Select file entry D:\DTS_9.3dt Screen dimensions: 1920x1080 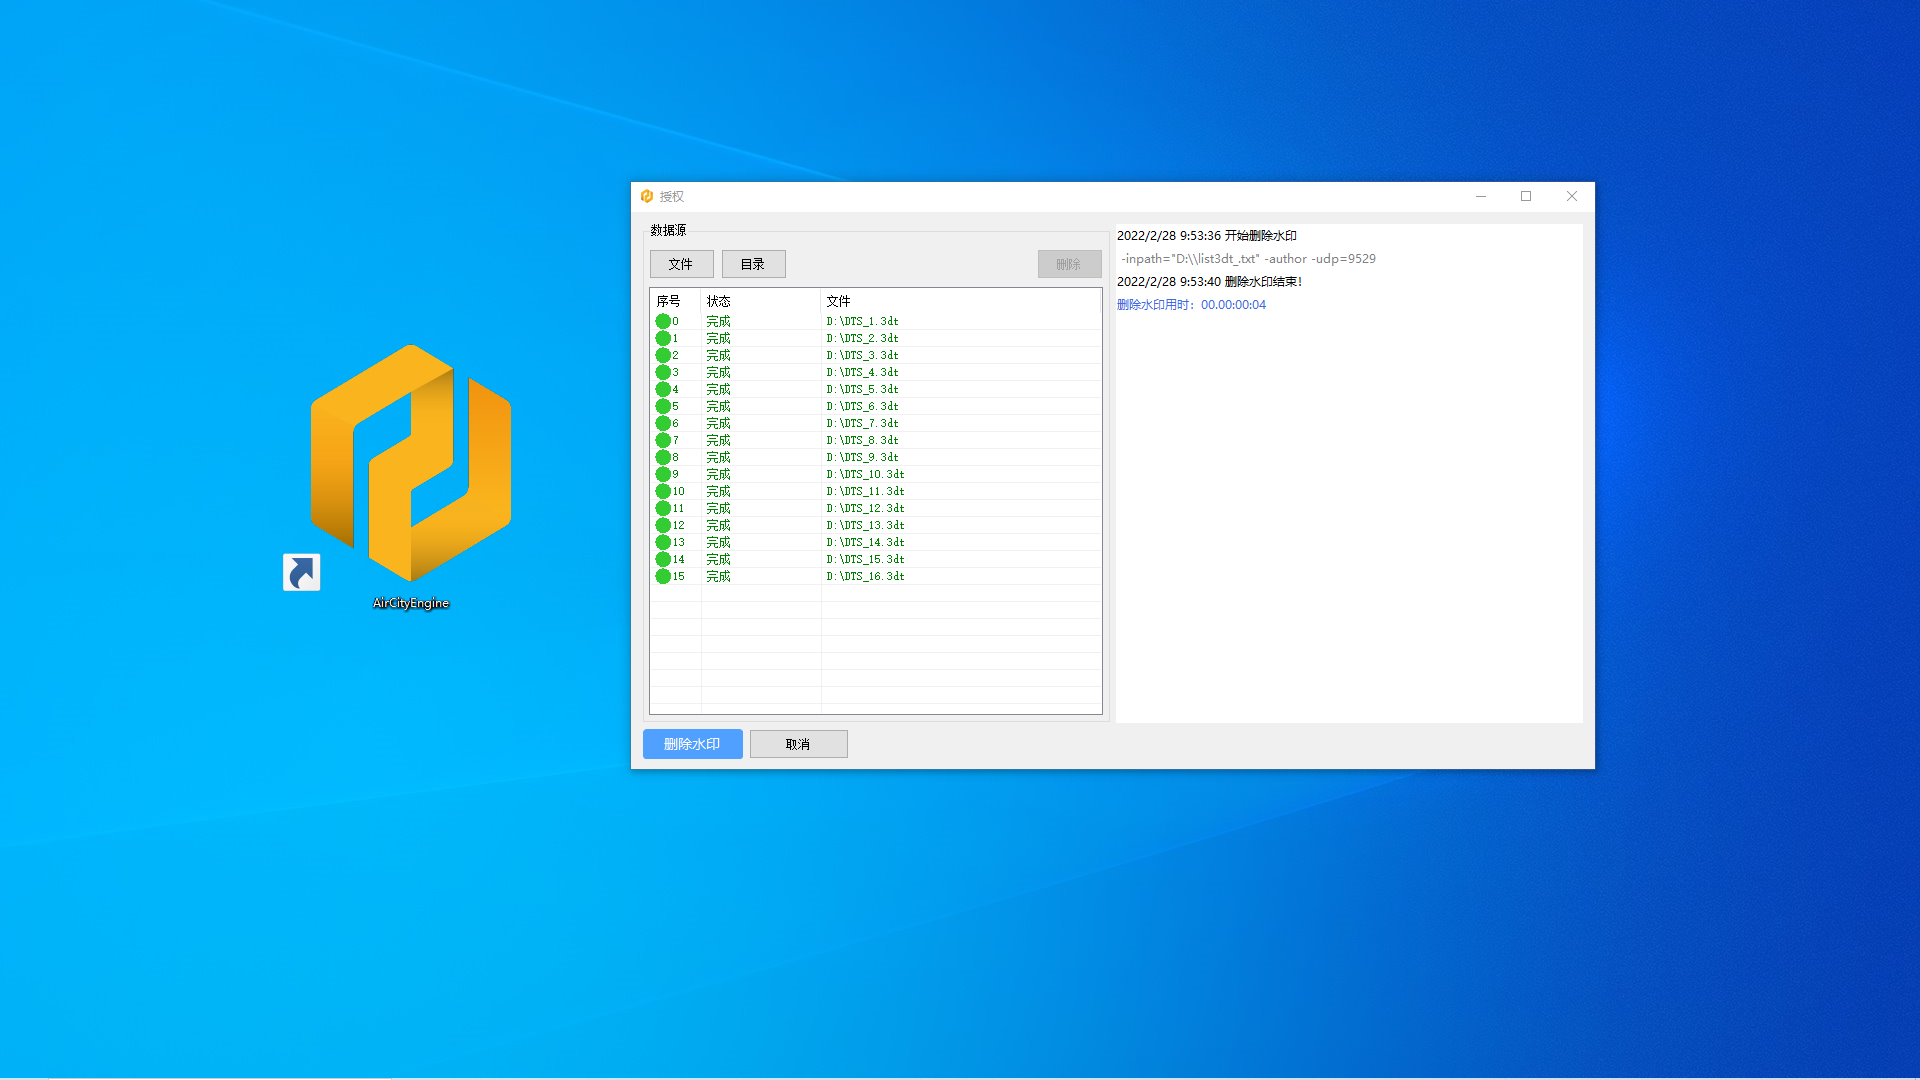pos(862,457)
